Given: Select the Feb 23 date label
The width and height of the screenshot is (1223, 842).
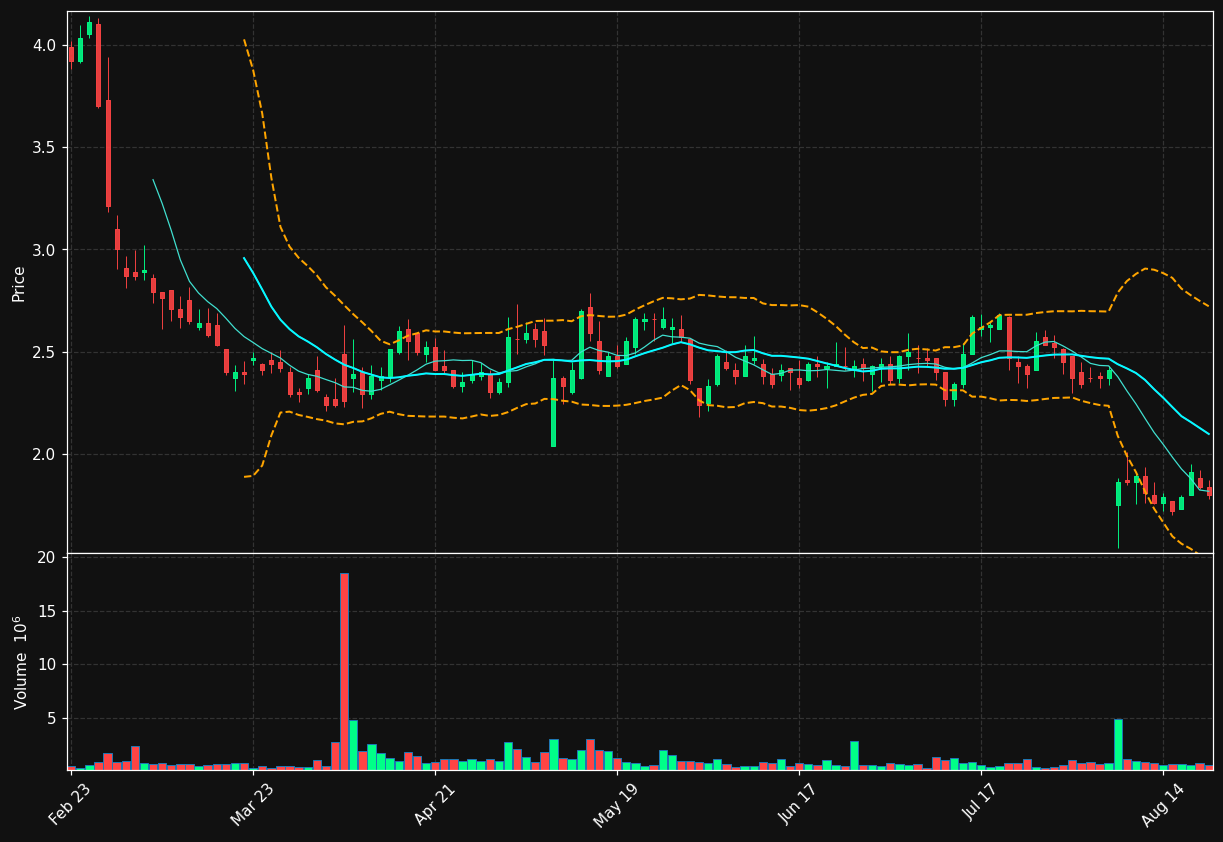Looking at the screenshot, I should 72,803.
